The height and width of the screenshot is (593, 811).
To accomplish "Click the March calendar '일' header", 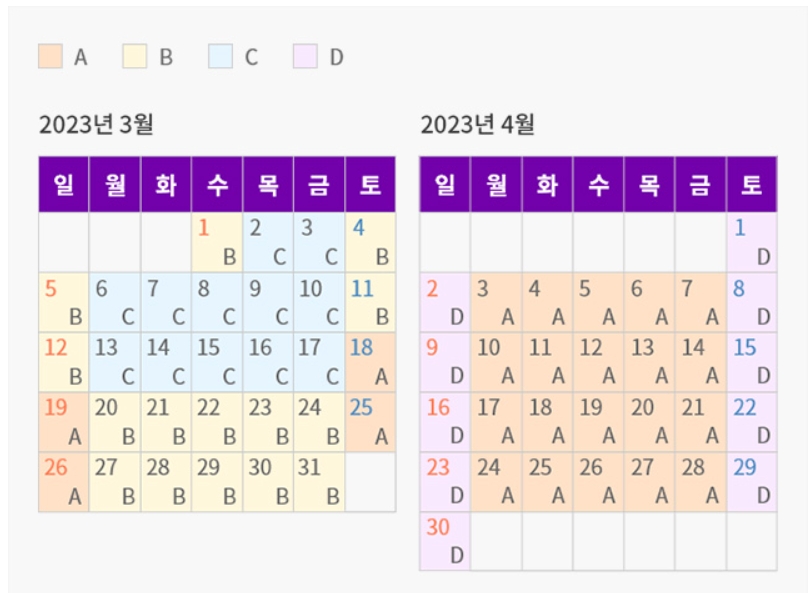I will [64, 185].
